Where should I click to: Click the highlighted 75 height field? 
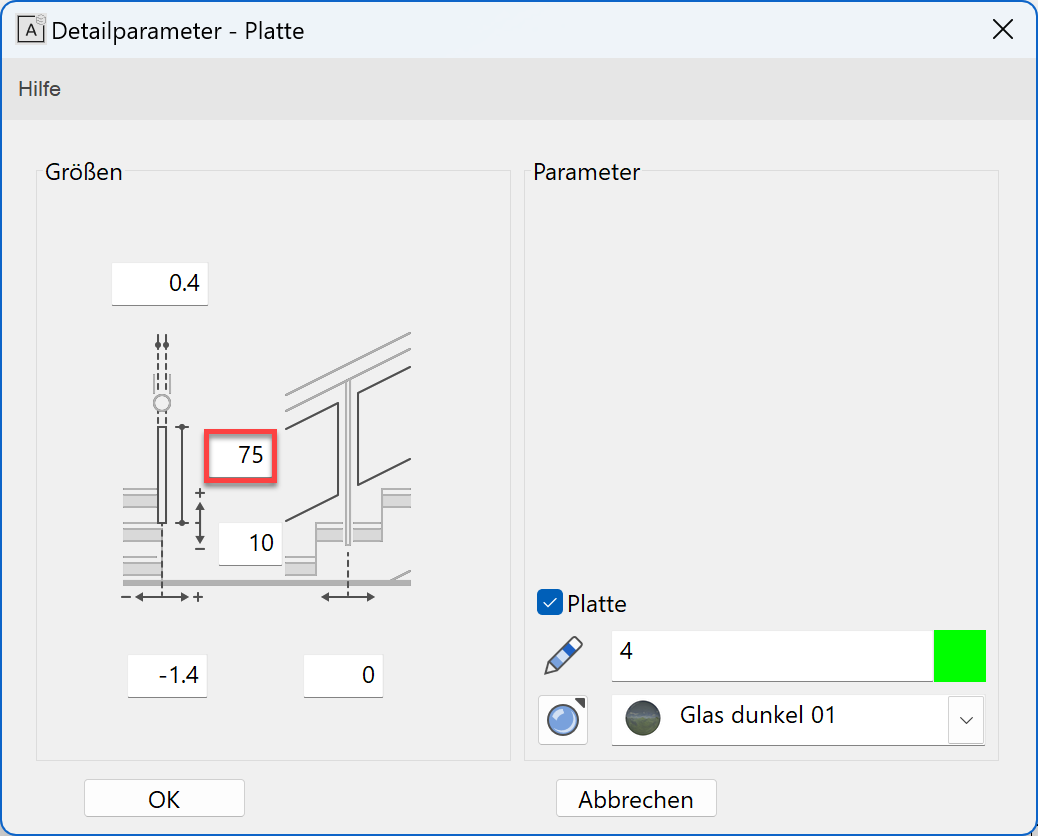tap(241, 456)
